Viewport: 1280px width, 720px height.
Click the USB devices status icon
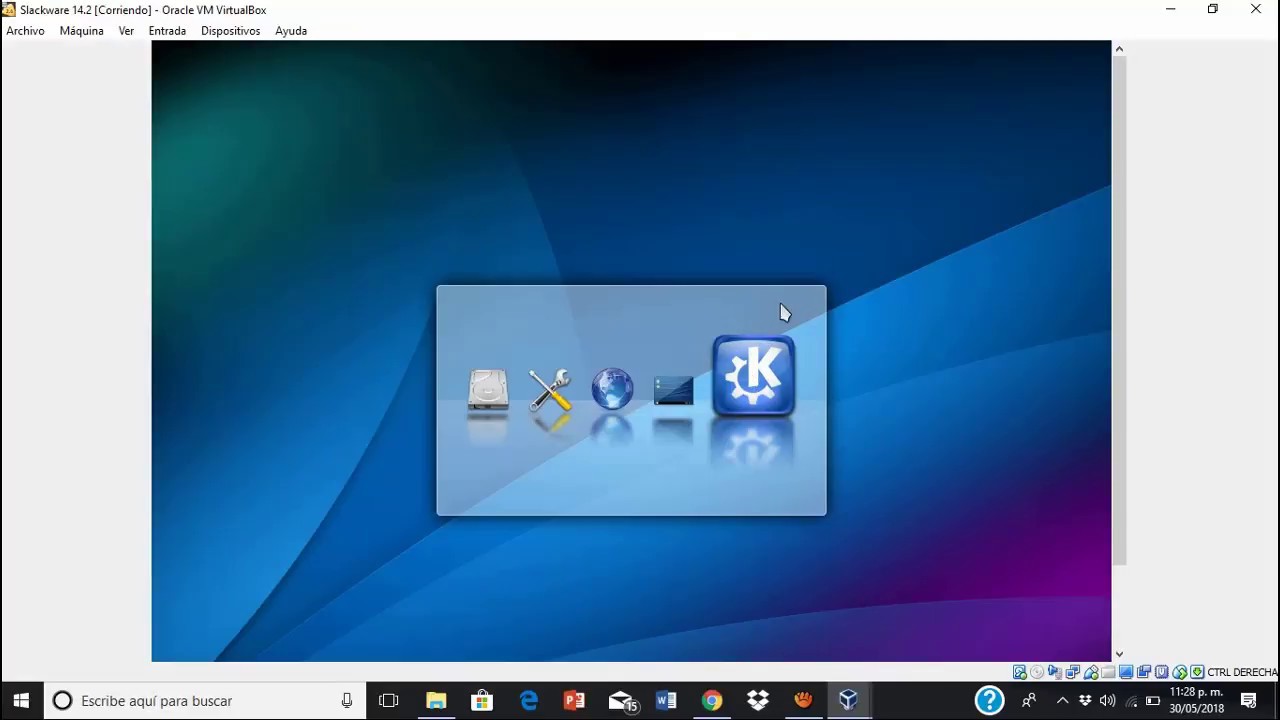click(1091, 672)
